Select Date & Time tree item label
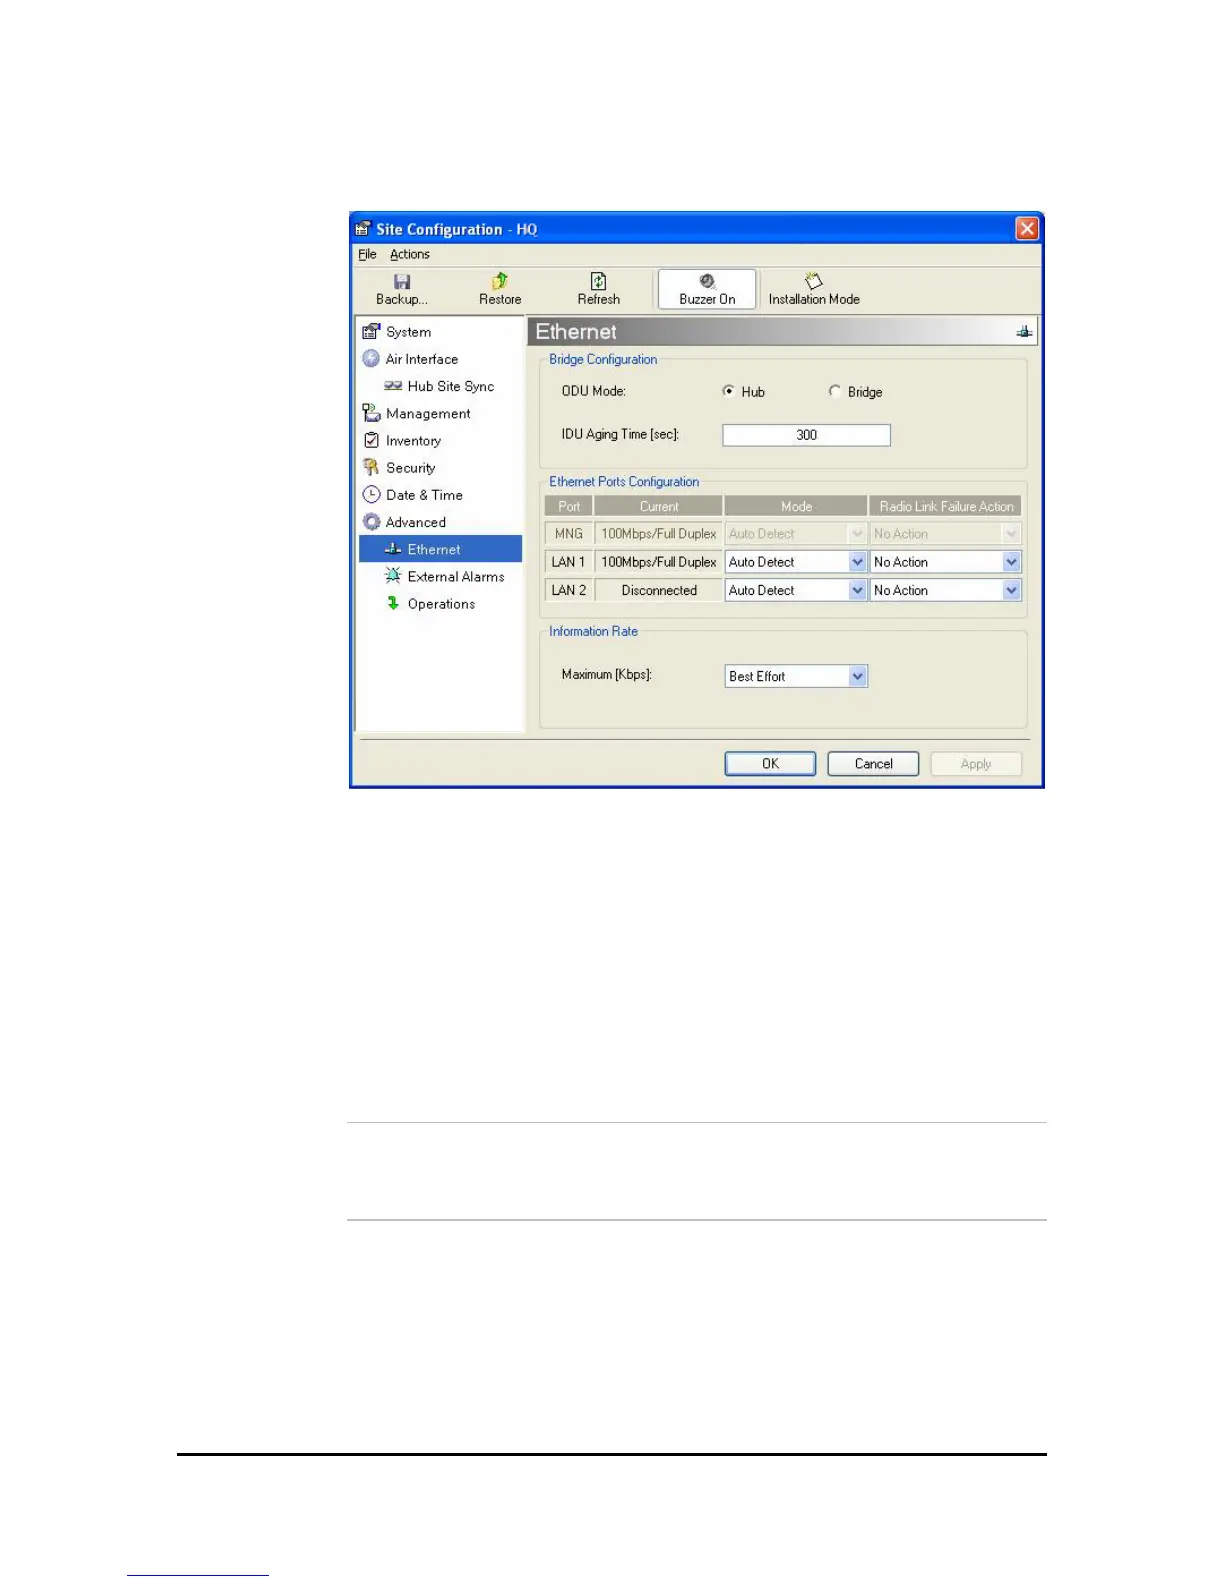The height and width of the screenshot is (1584, 1224). coord(424,495)
